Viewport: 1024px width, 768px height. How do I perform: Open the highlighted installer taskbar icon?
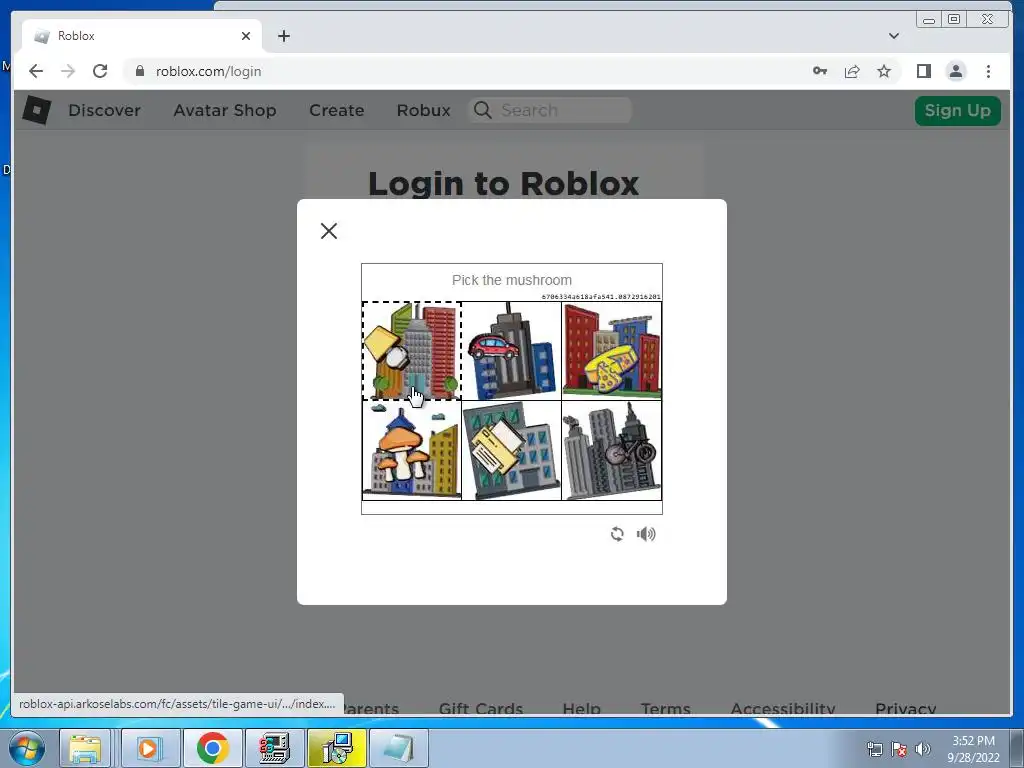[338, 748]
